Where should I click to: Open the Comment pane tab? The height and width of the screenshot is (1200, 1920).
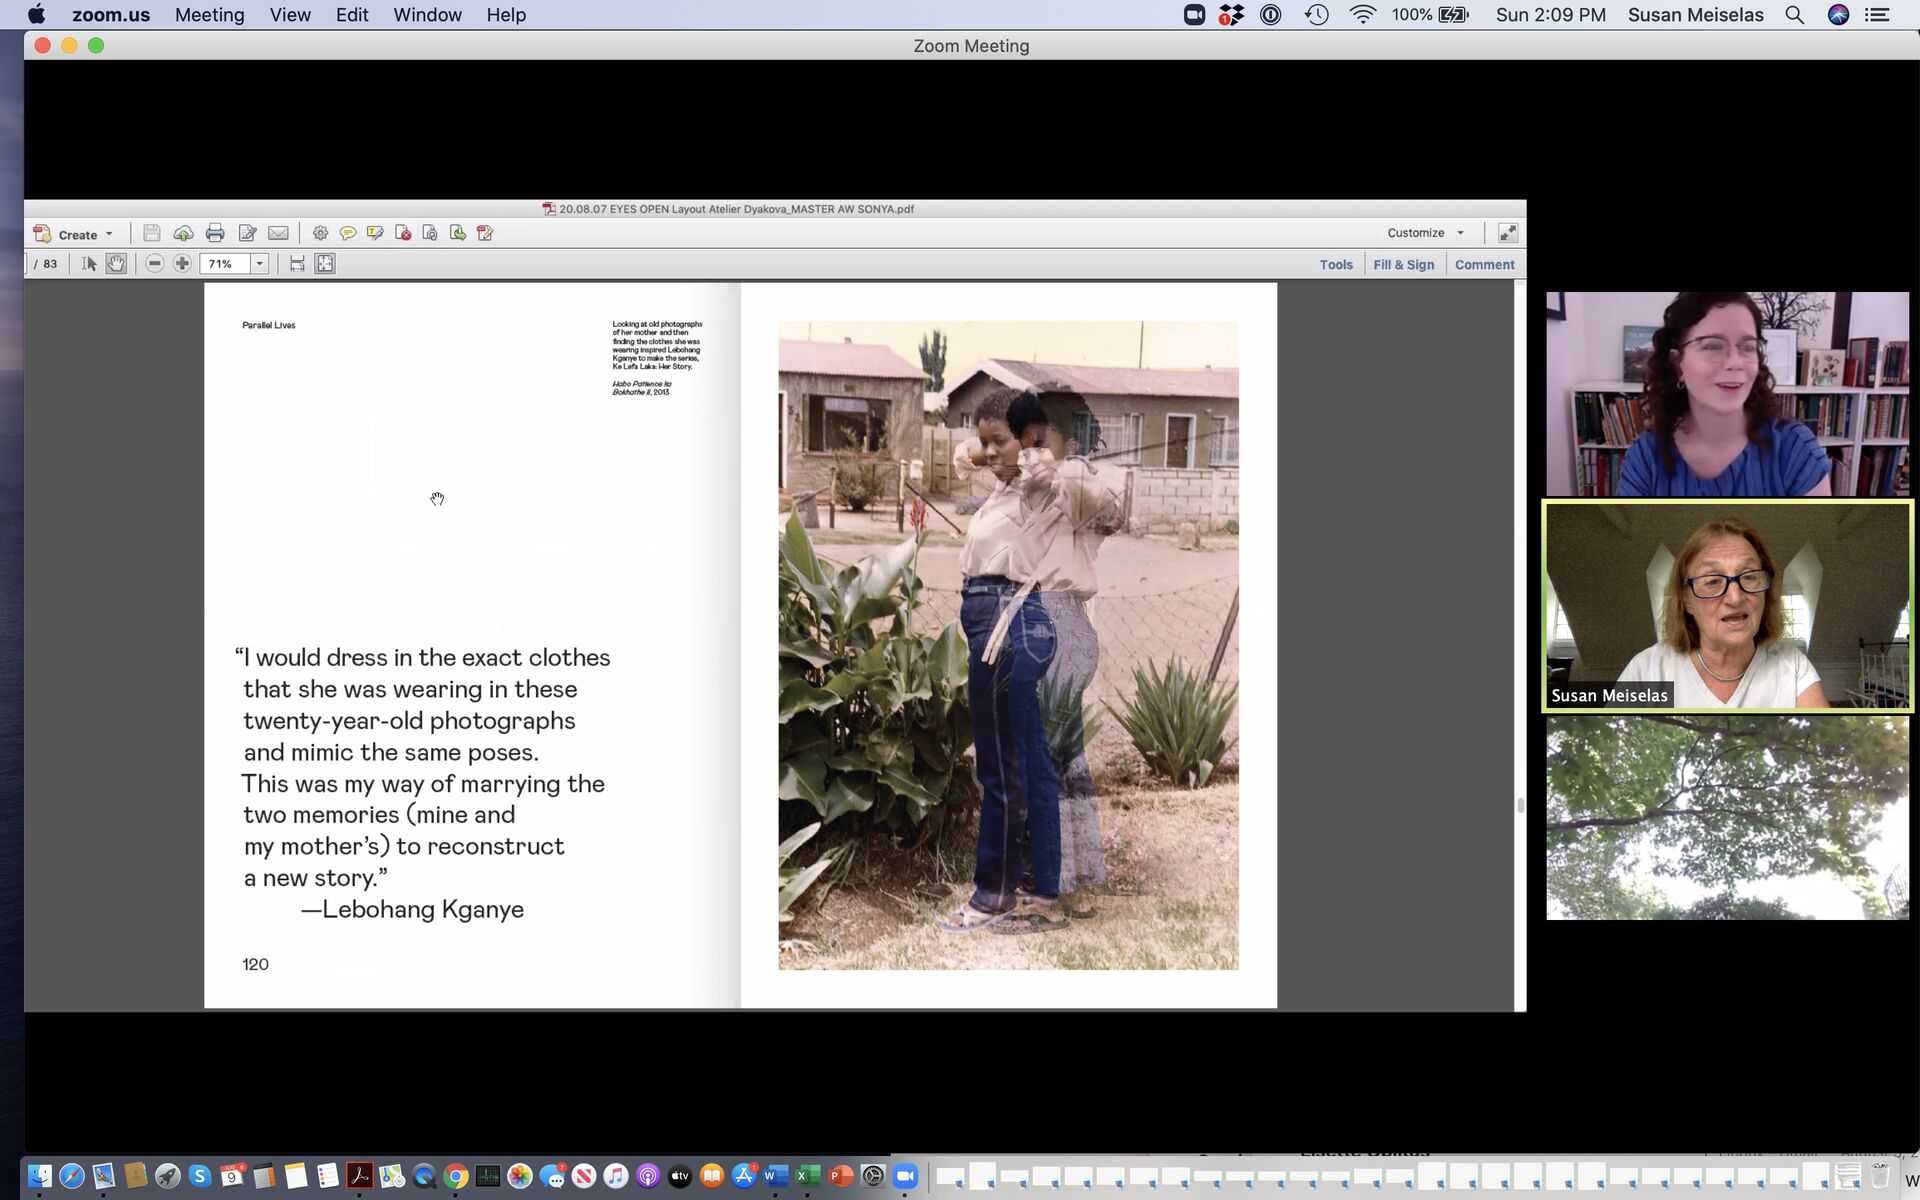[x=1484, y=265]
